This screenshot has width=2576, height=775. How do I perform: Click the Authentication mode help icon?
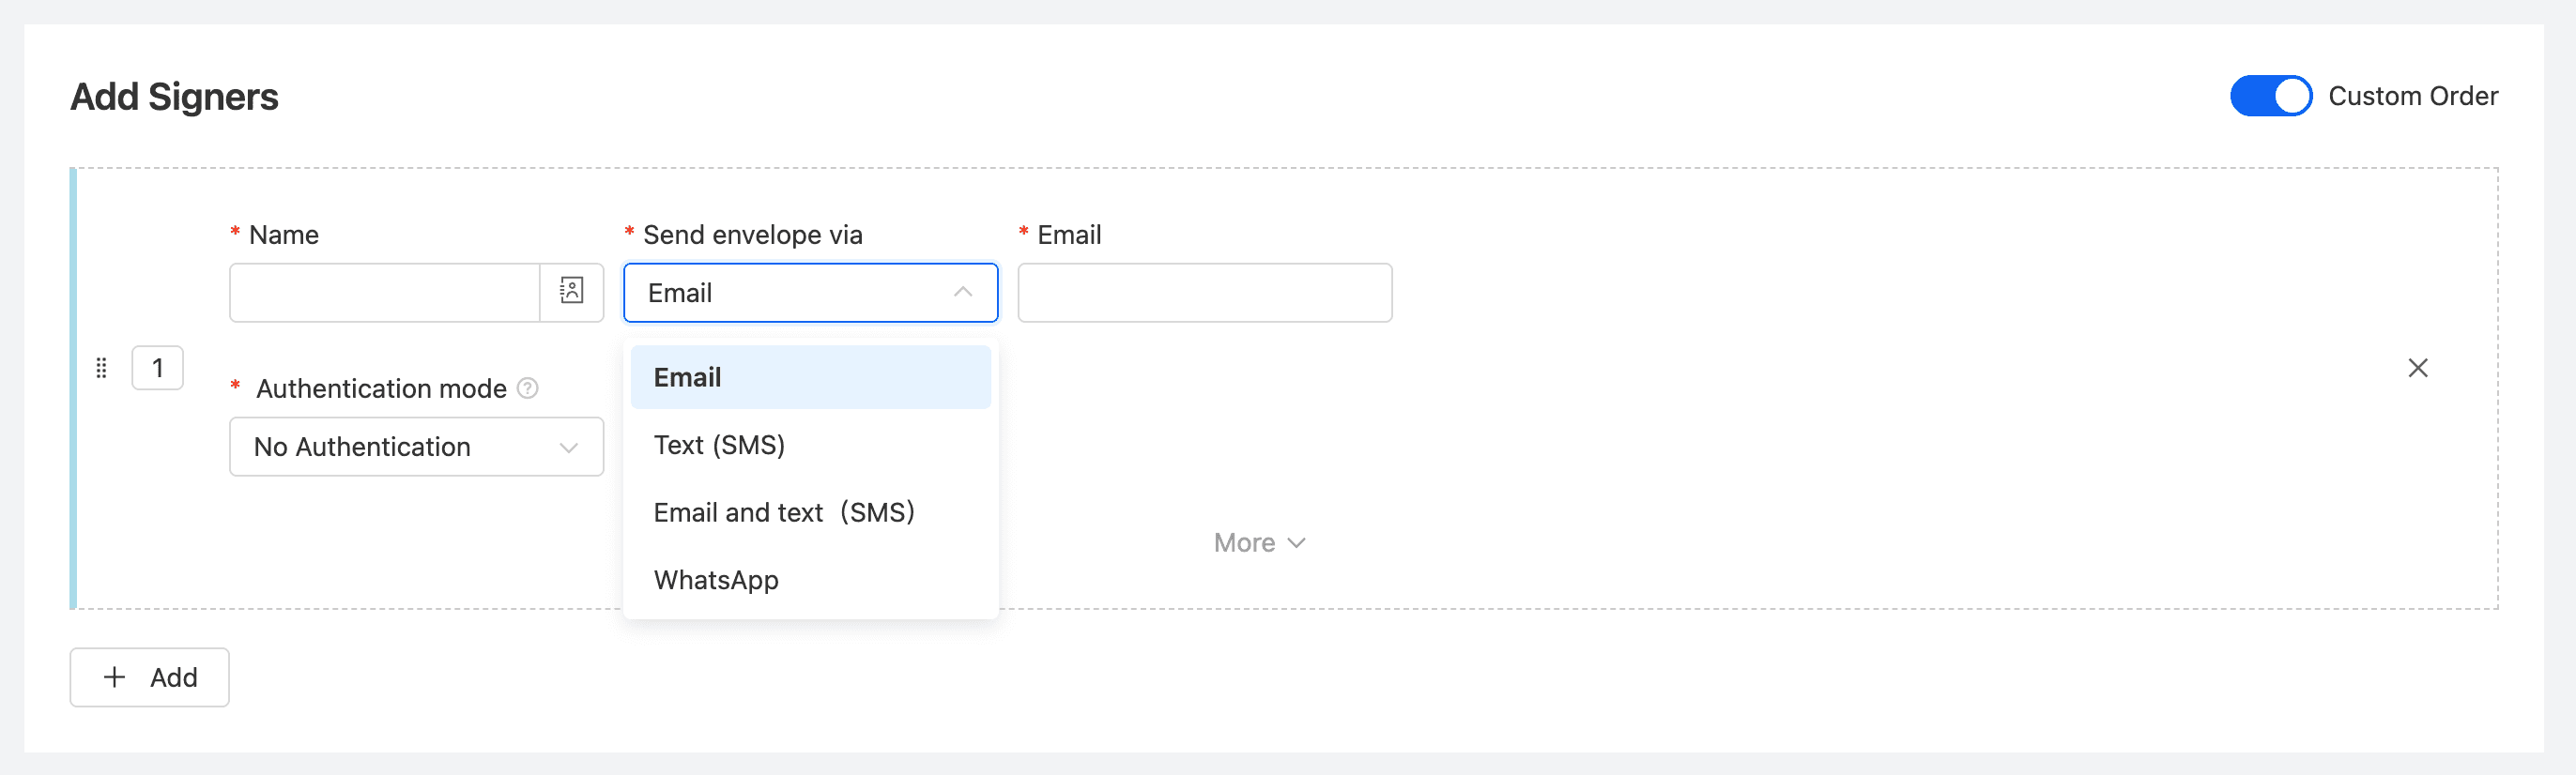coord(528,388)
